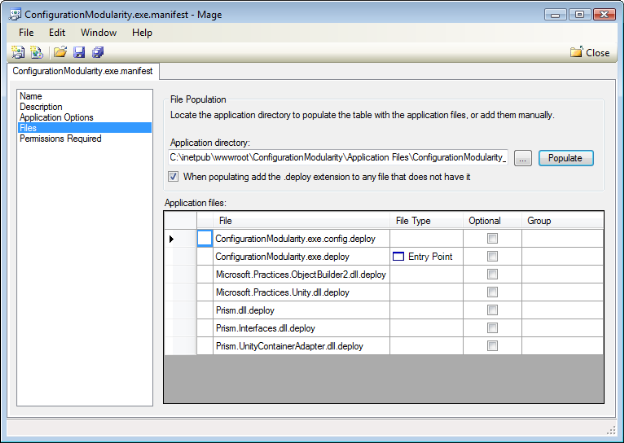624x443 pixels.
Task: Click the Group column header
Action: coord(562,221)
